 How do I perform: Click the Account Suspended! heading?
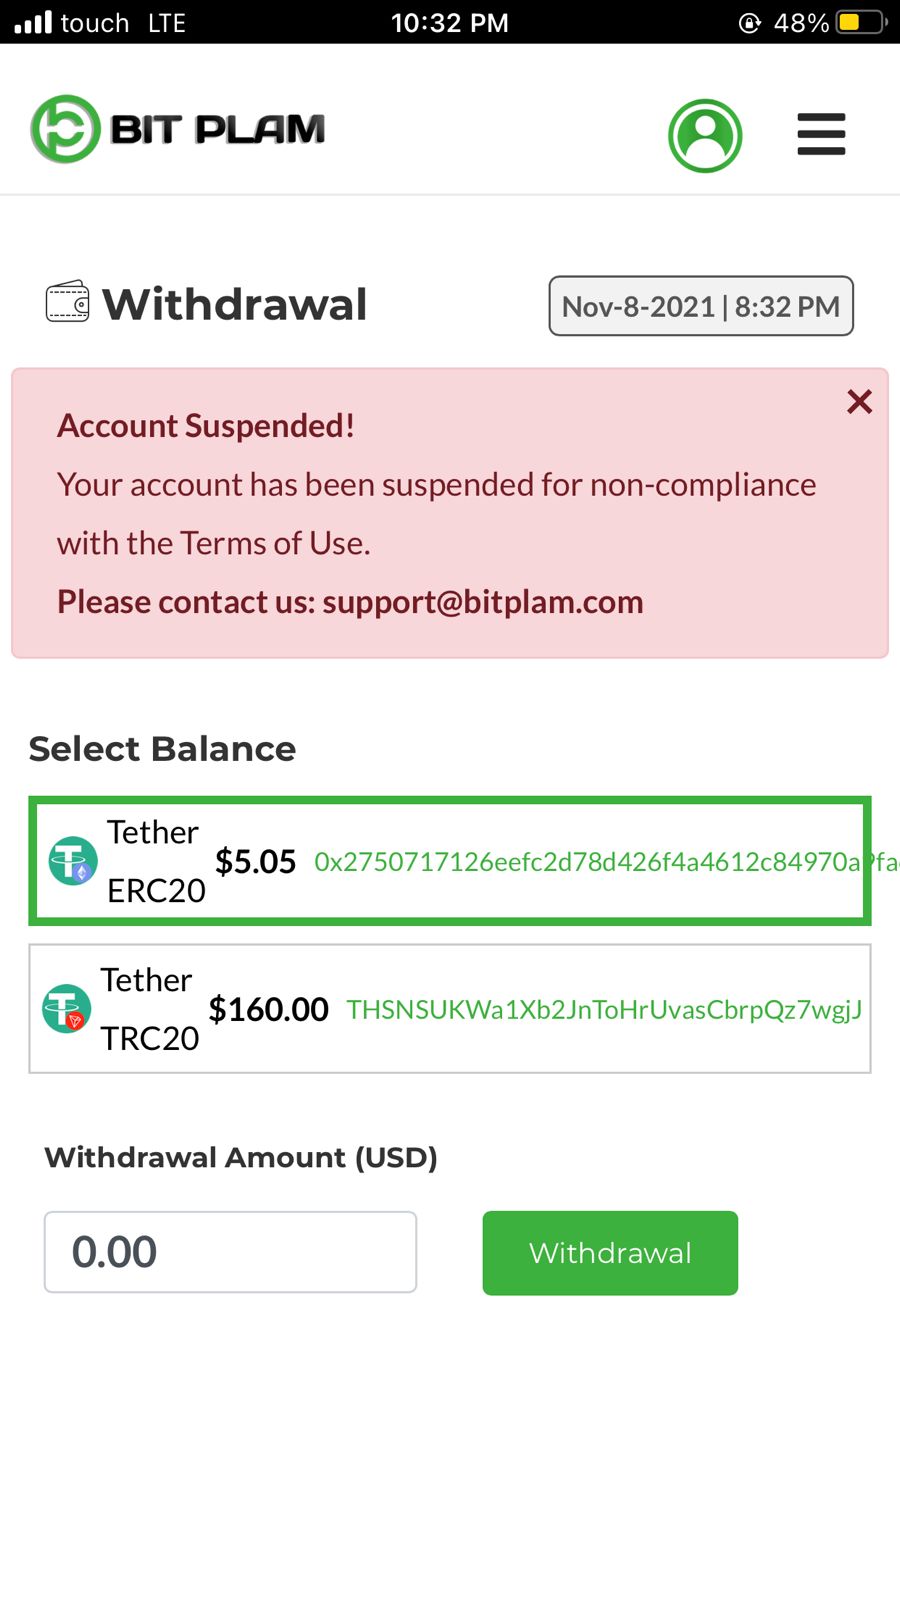point(206,426)
